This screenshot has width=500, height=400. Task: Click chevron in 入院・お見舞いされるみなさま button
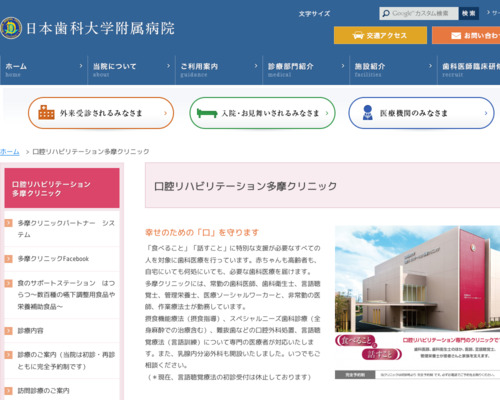[x=327, y=113]
